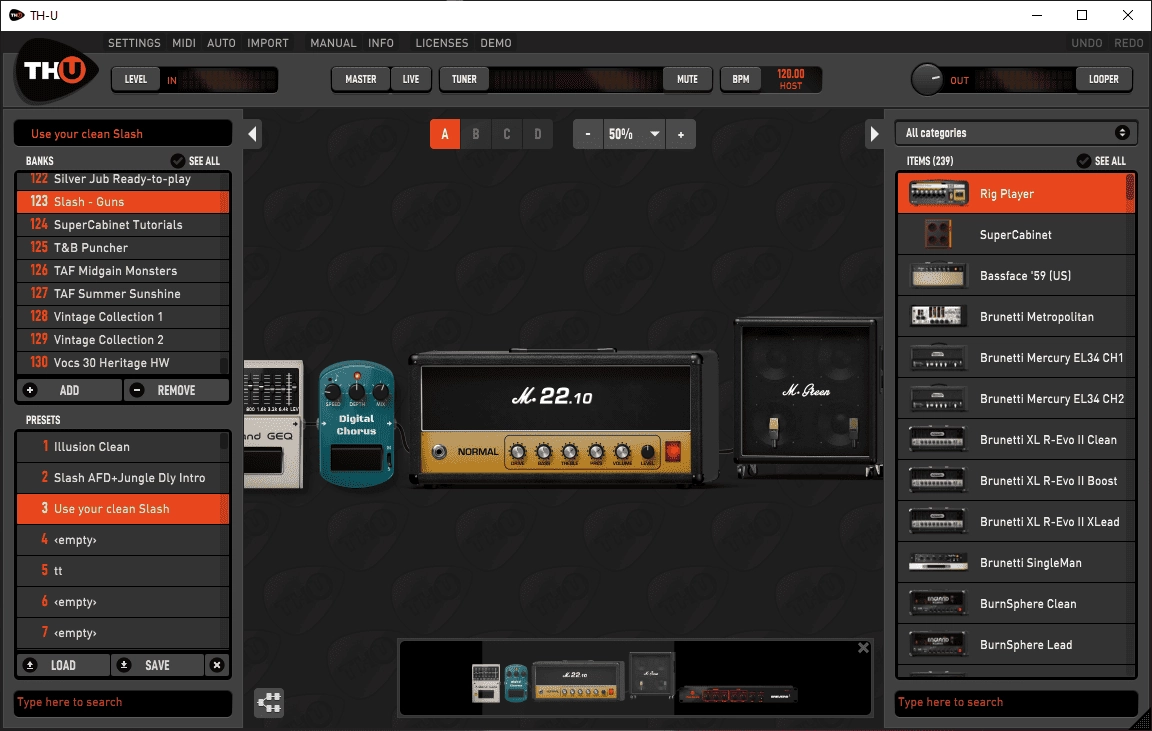
Task: Switch to scene B
Action: 475,134
